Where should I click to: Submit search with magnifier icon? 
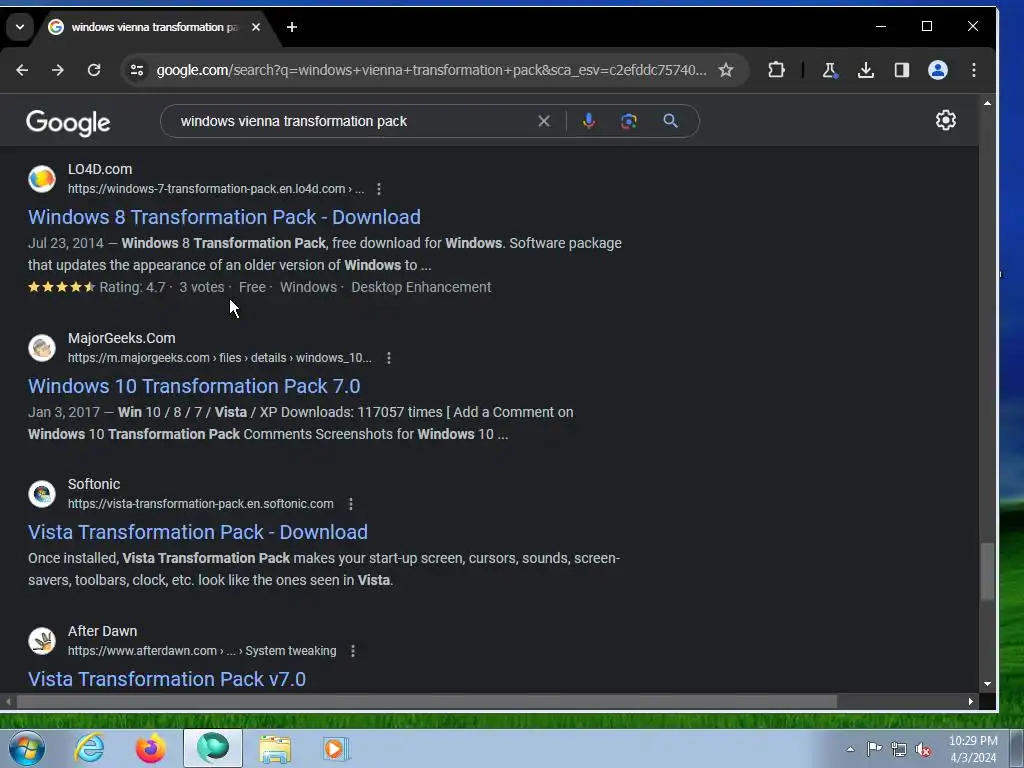tap(671, 121)
